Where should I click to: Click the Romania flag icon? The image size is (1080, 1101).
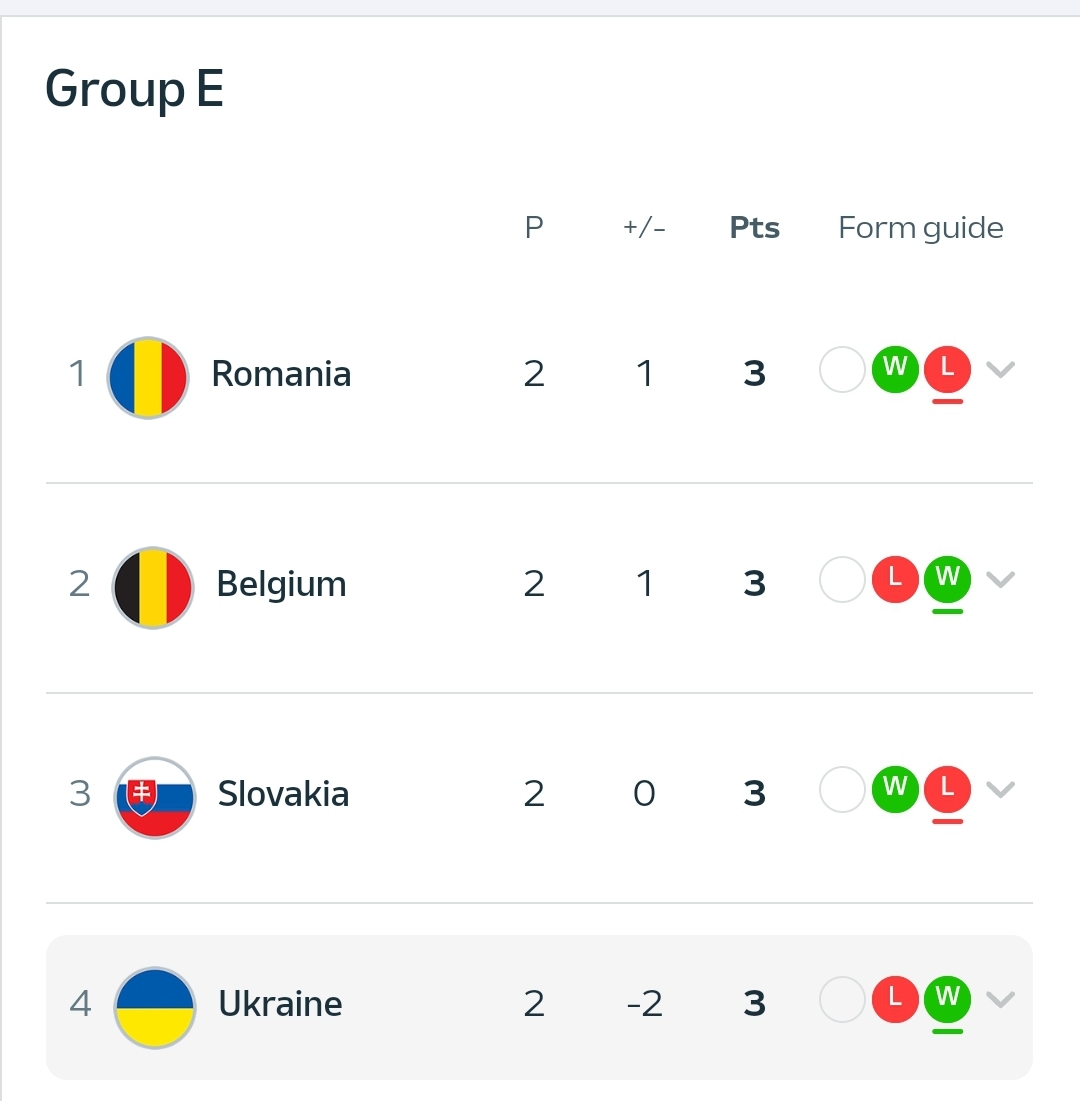coord(148,378)
